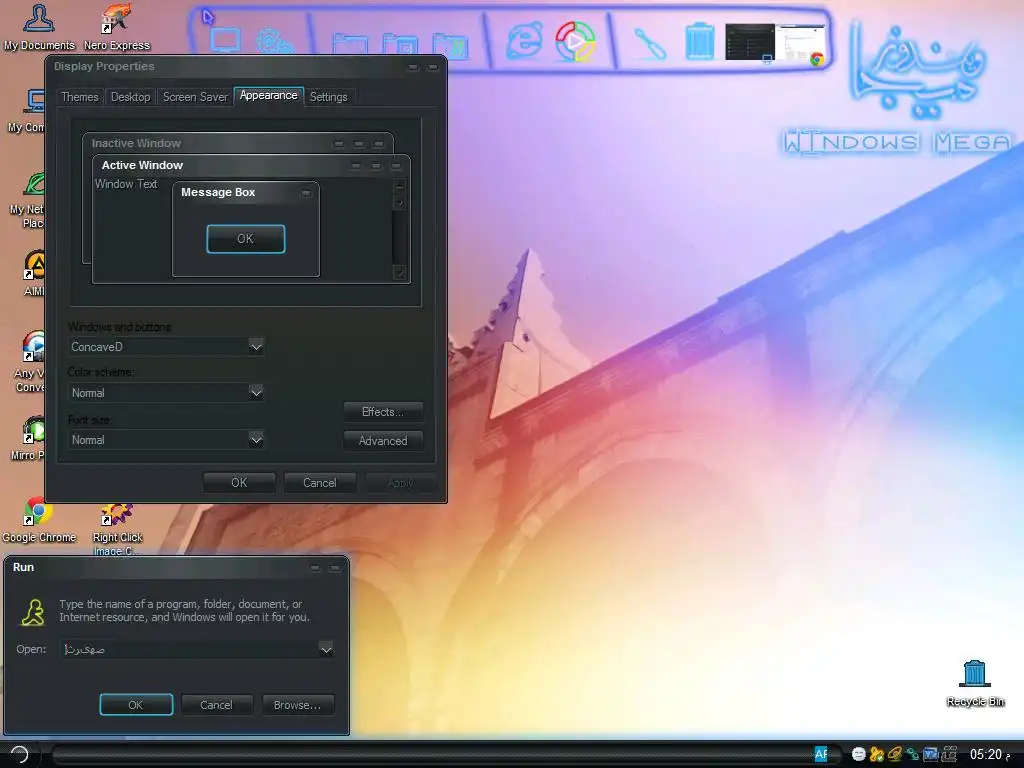
Task: Open the Color scheme dropdown
Action: tap(166, 392)
